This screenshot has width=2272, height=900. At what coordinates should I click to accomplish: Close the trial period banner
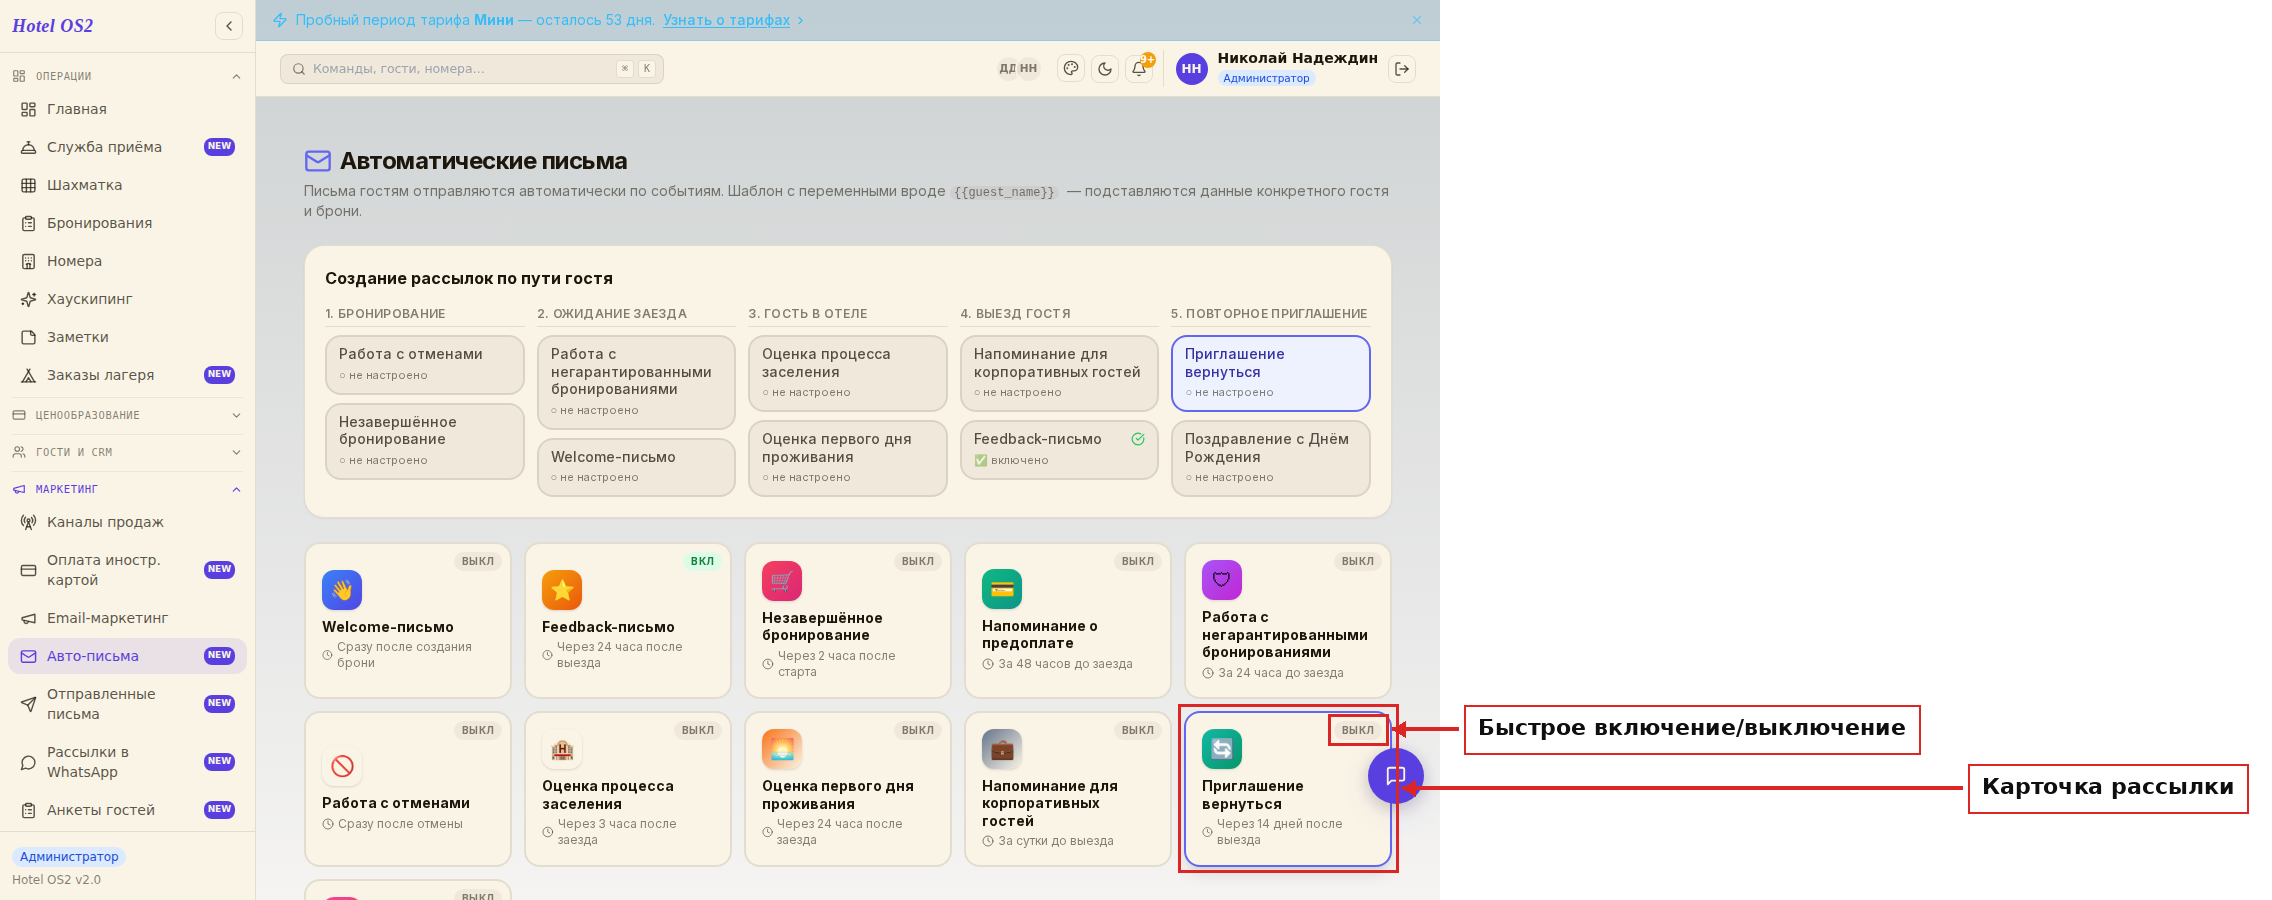1417,20
